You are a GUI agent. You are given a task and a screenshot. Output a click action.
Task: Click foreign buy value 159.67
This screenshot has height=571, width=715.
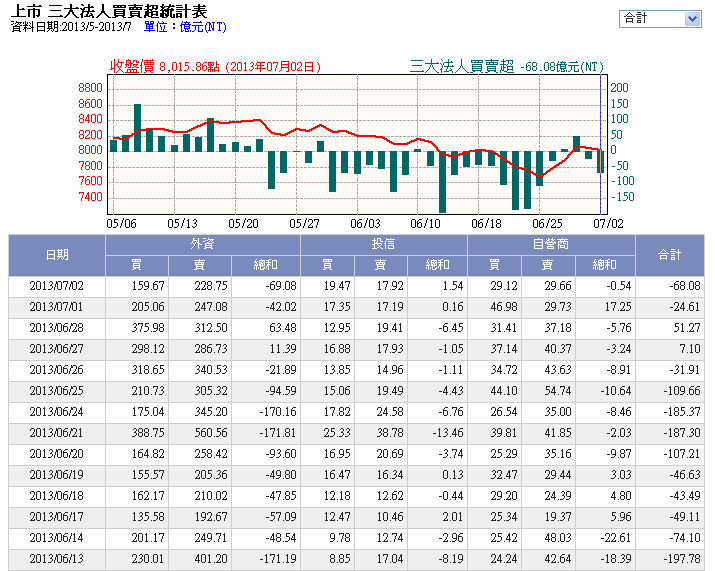tap(148, 286)
